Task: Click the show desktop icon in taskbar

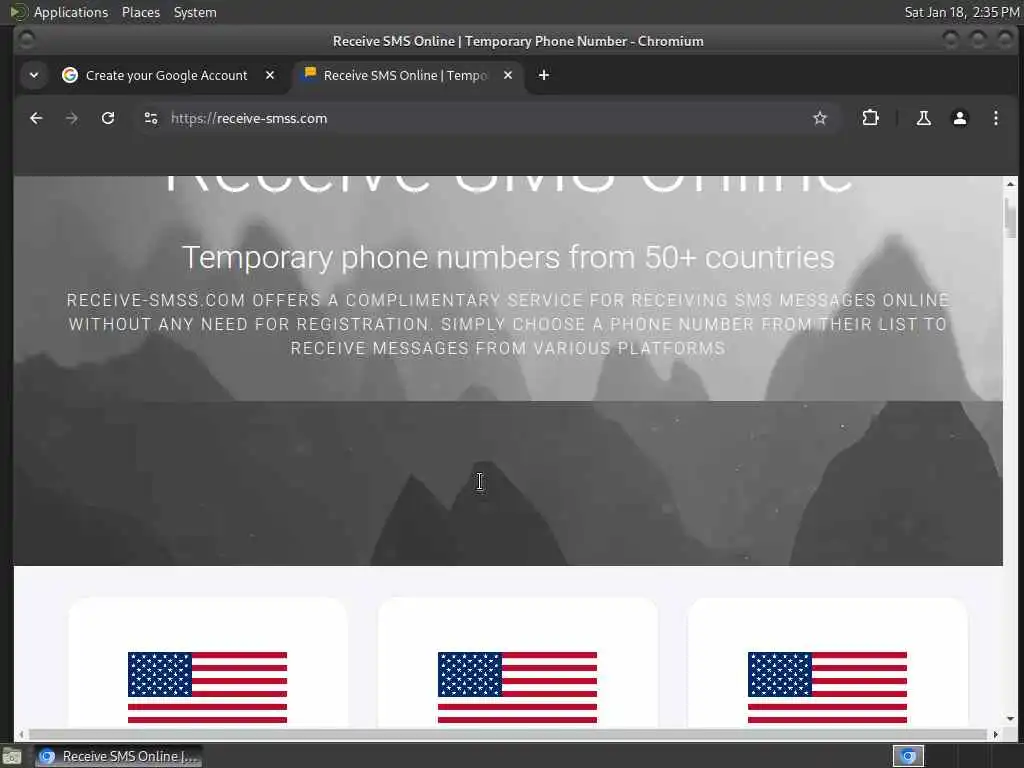Action: tap(12, 757)
